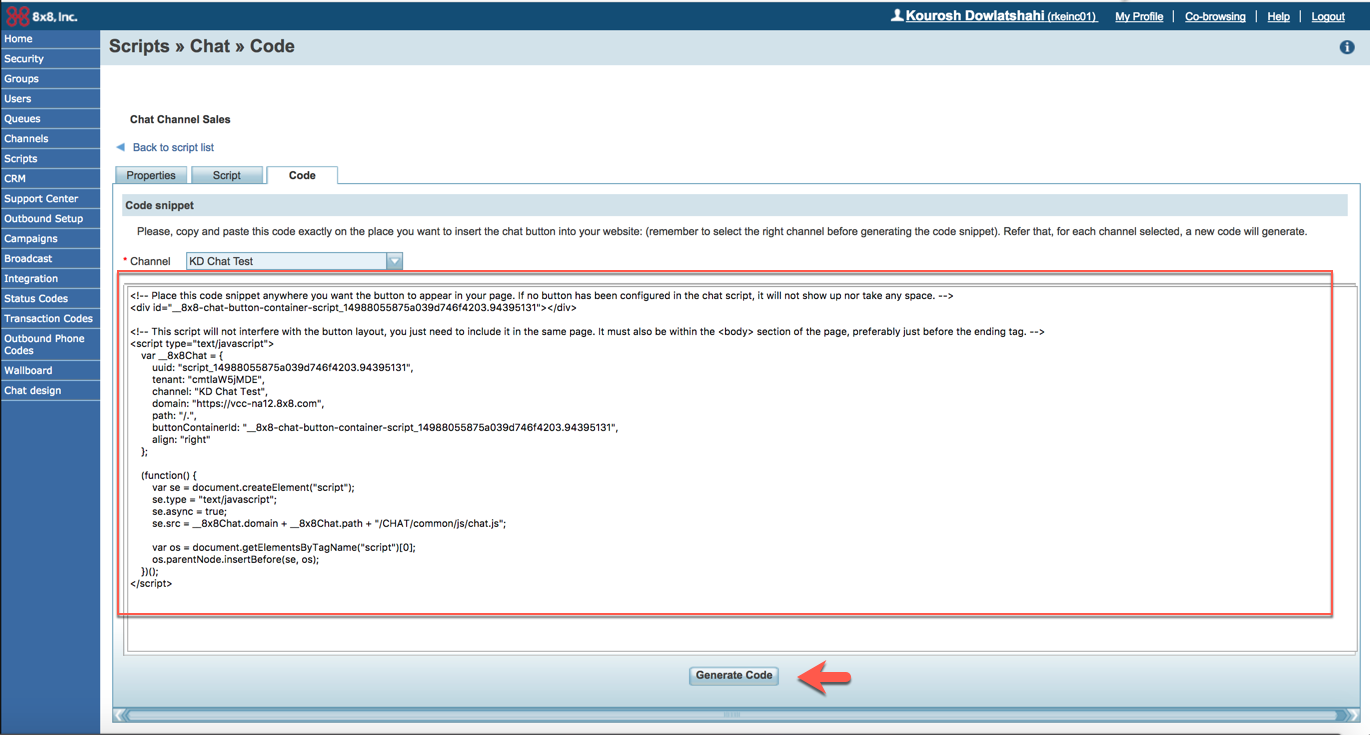Open Users in the sidebar
Screen dimensions: 1370x735
pos(50,99)
